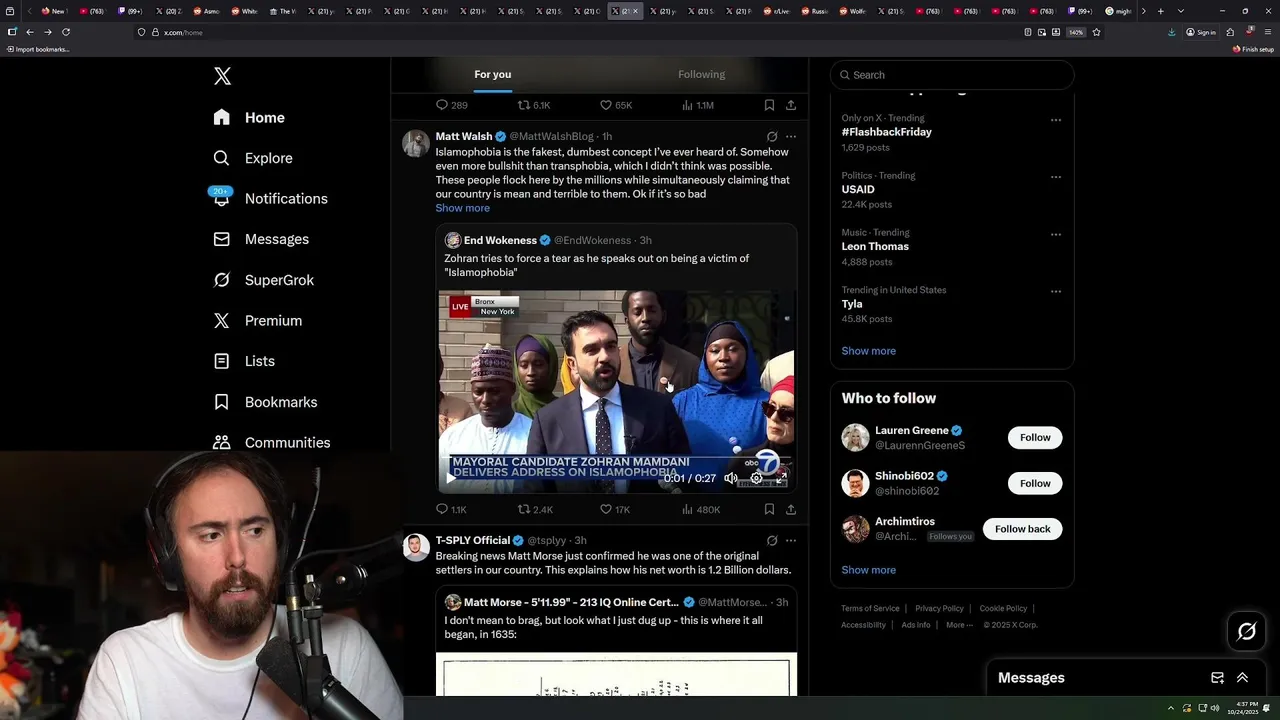This screenshot has height=720, width=1280.
Task: Reply to Matt Walsh's post (1.1K)
Action: pyautogui.click(x=451, y=509)
